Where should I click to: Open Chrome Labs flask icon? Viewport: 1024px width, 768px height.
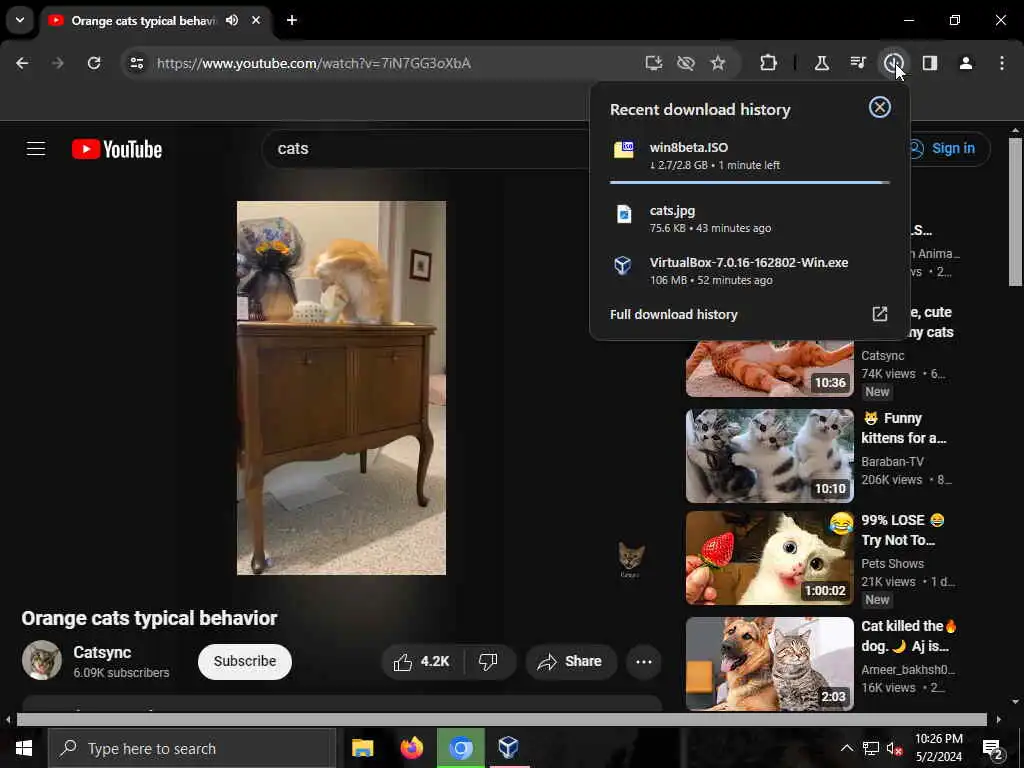pos(822,63)
